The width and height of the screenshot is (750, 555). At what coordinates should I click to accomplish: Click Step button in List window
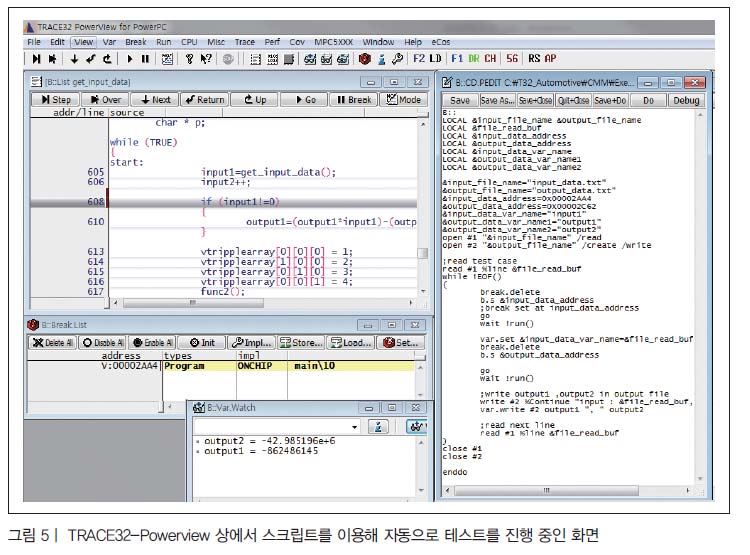tap(55, 100)
